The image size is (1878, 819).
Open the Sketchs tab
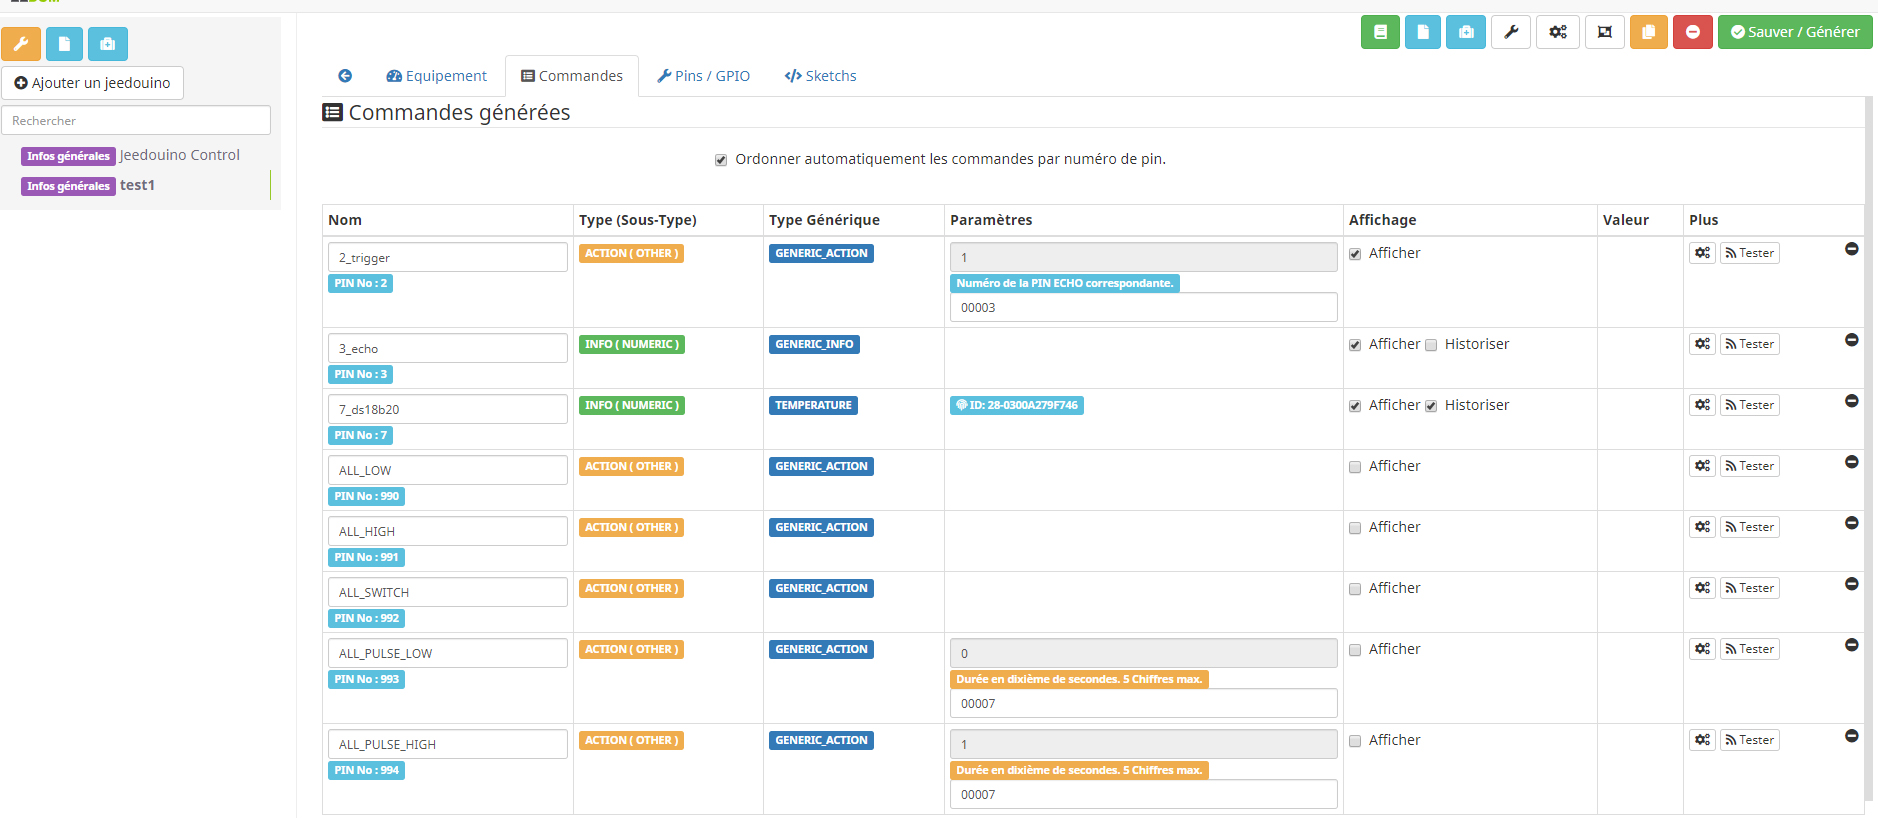[x=820, y=76]
